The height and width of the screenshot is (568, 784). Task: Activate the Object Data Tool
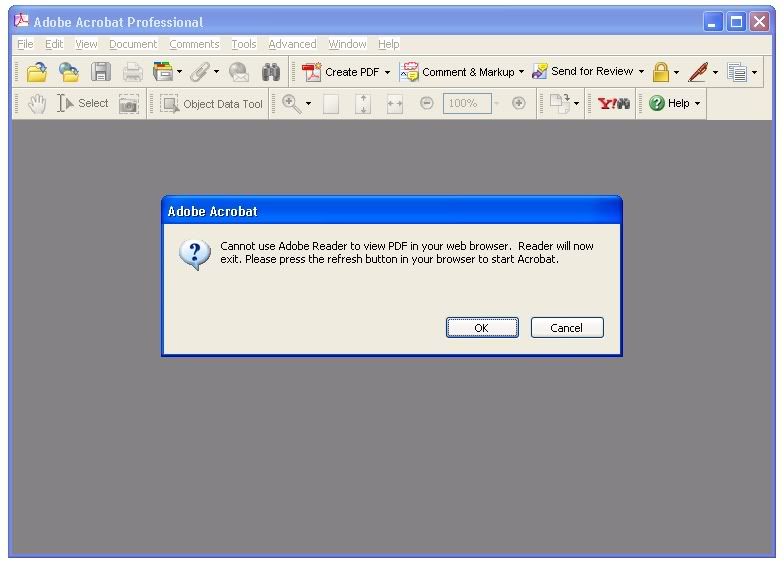[x=212, y=104]
